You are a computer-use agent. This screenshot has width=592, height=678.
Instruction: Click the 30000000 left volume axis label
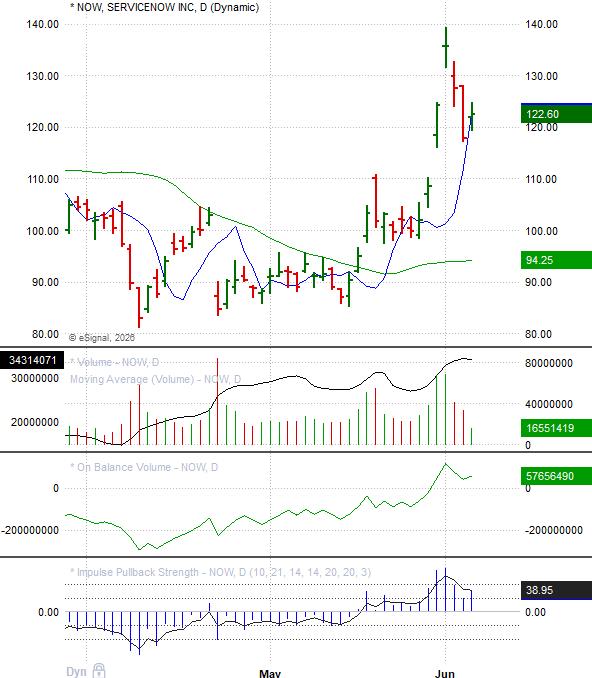(35, 378)
